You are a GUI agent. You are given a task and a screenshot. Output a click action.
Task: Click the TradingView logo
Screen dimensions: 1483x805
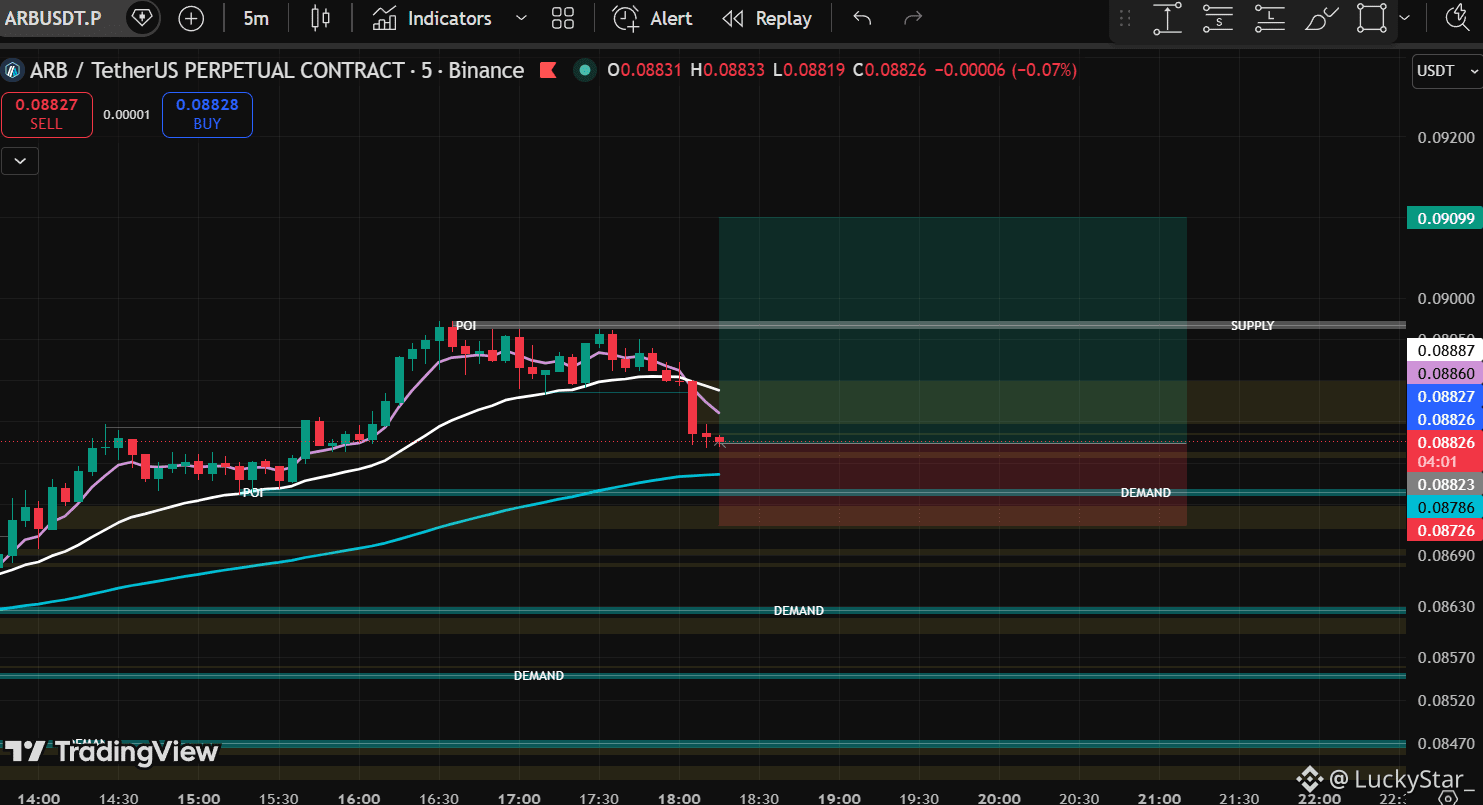(x=111, y=751)
